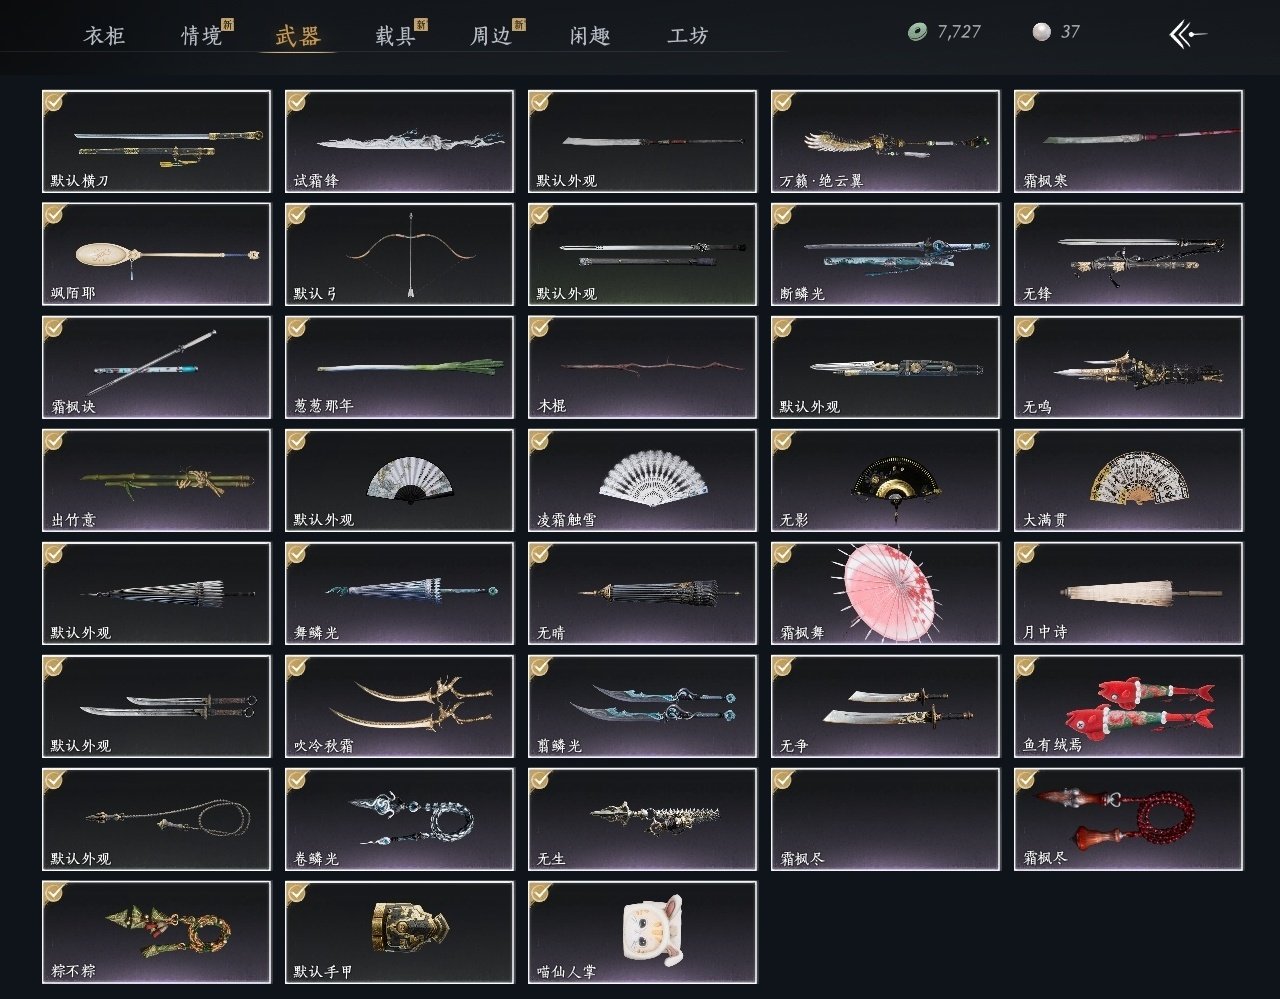
Task: Choose the 喵仙人掌 cat paw glove
Action: [x=642, y=932]
